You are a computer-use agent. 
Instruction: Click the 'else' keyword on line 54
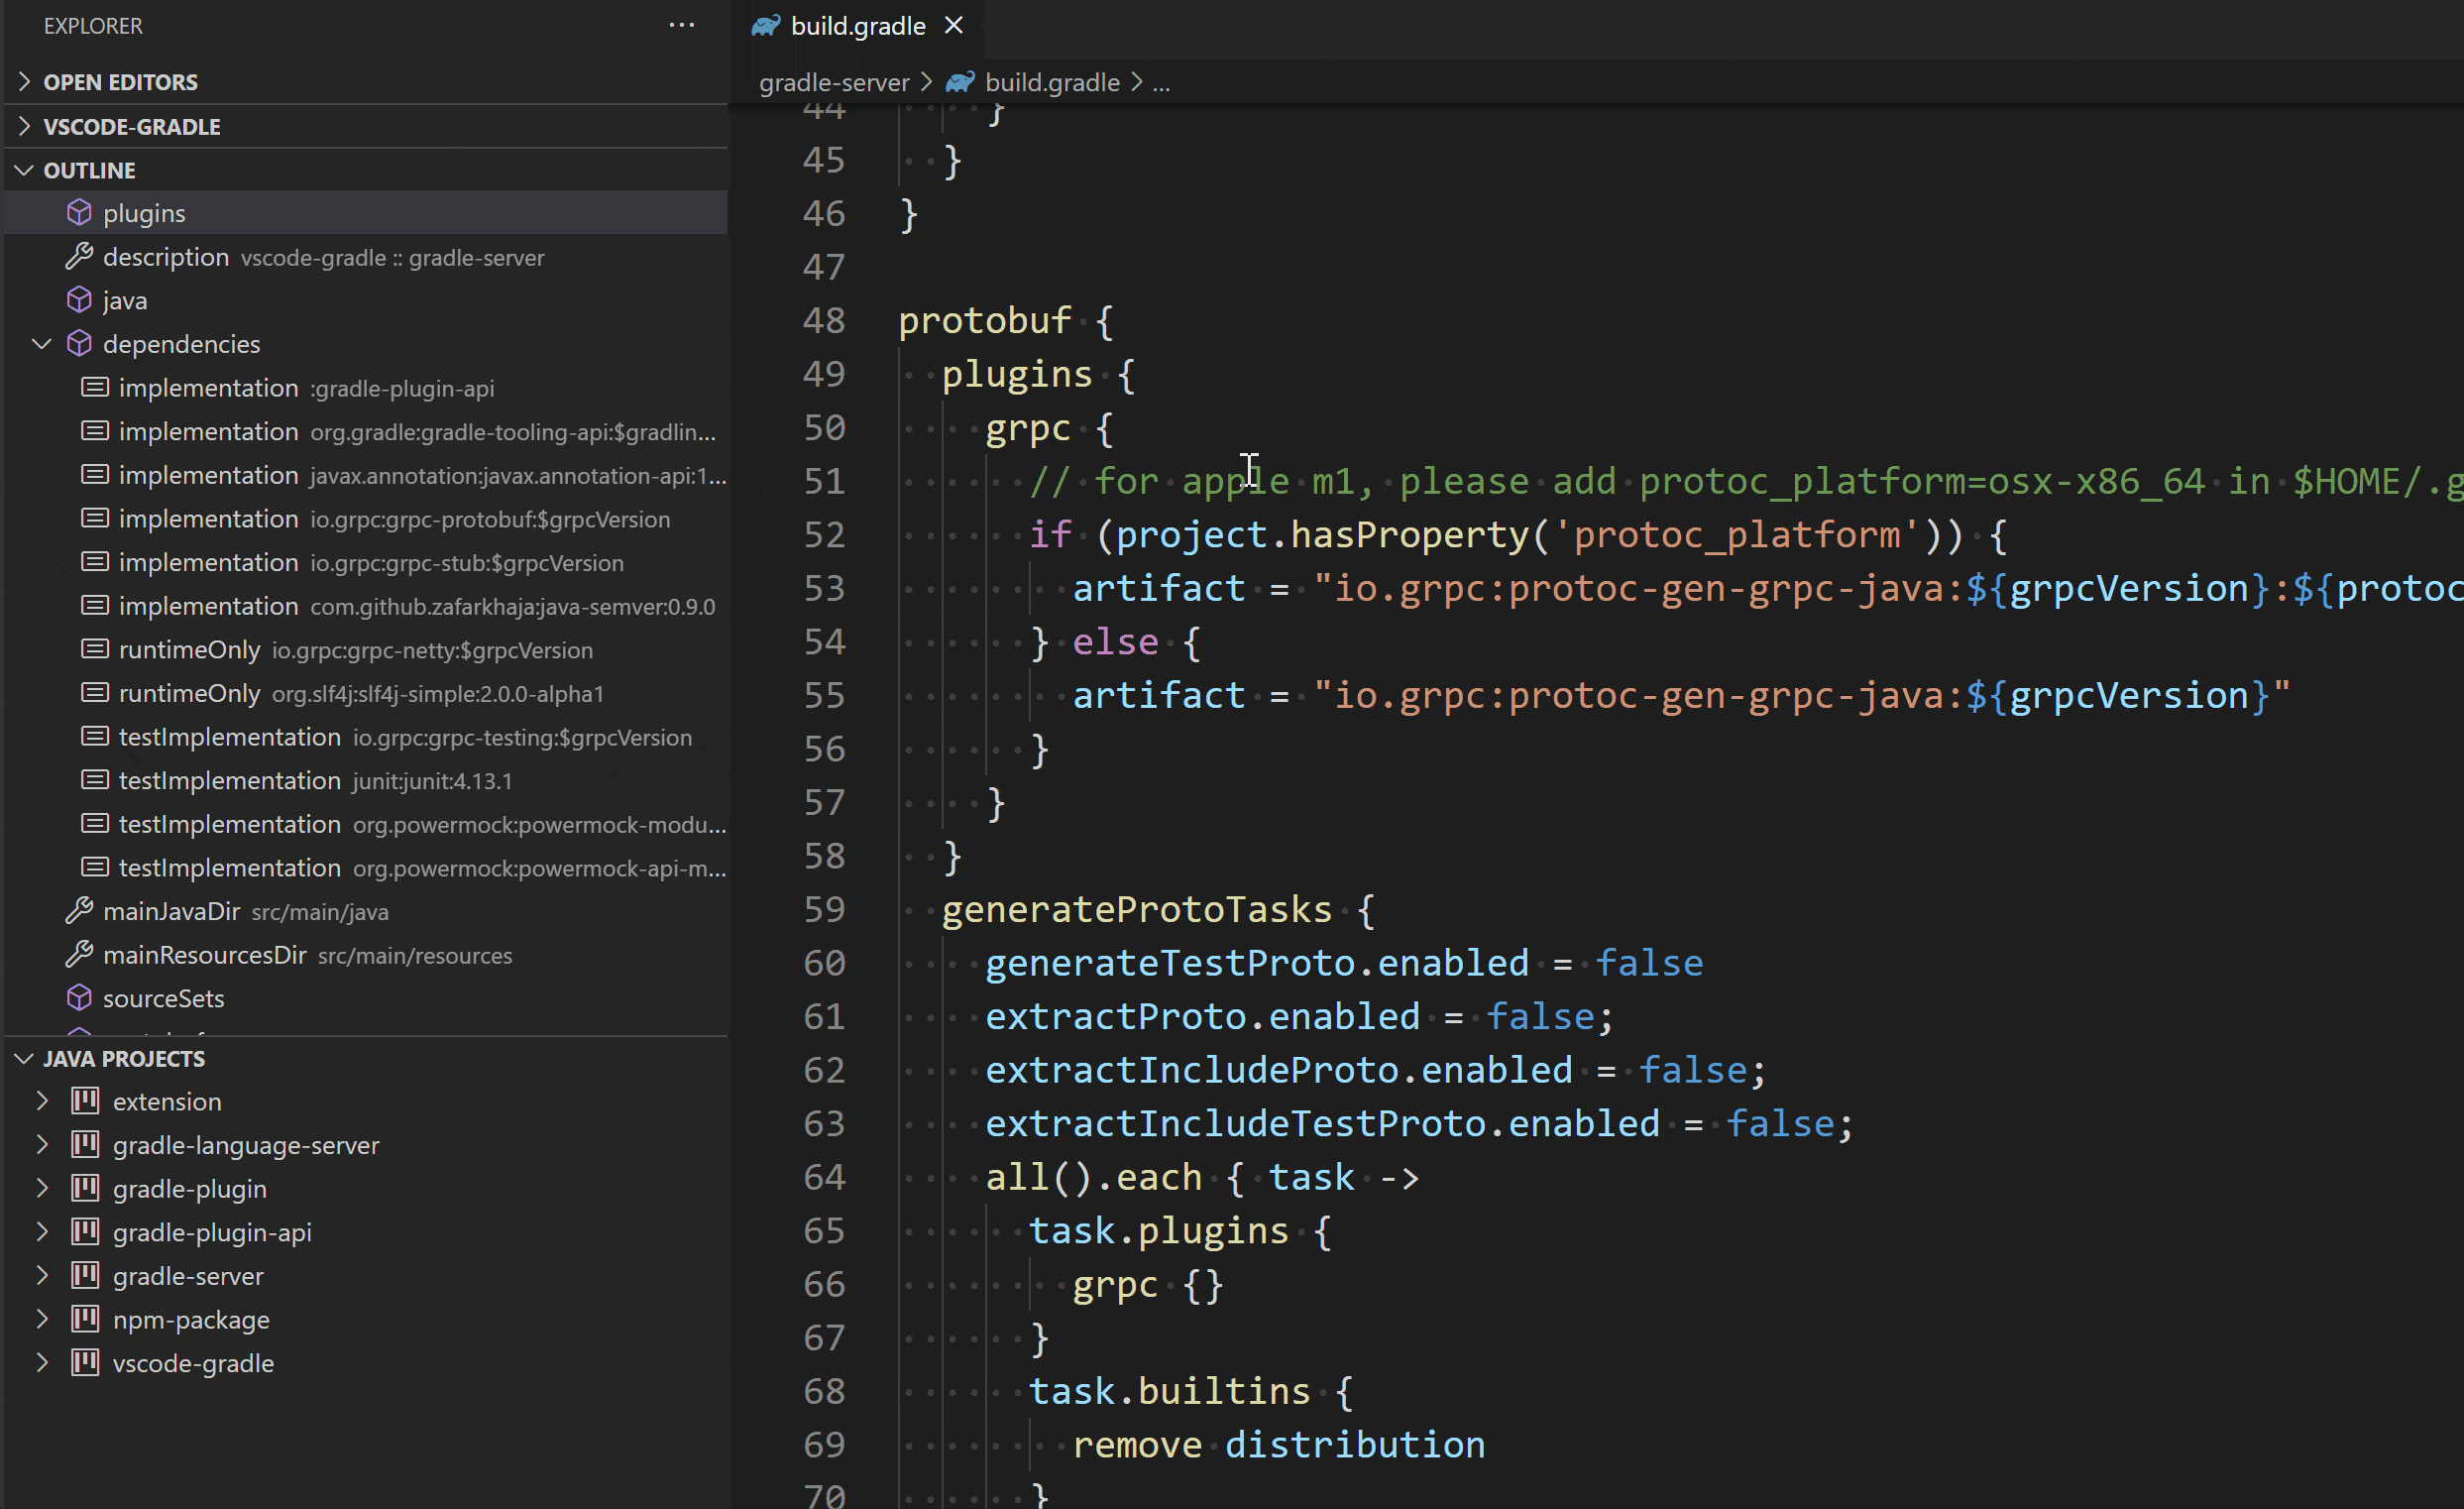1115,641
